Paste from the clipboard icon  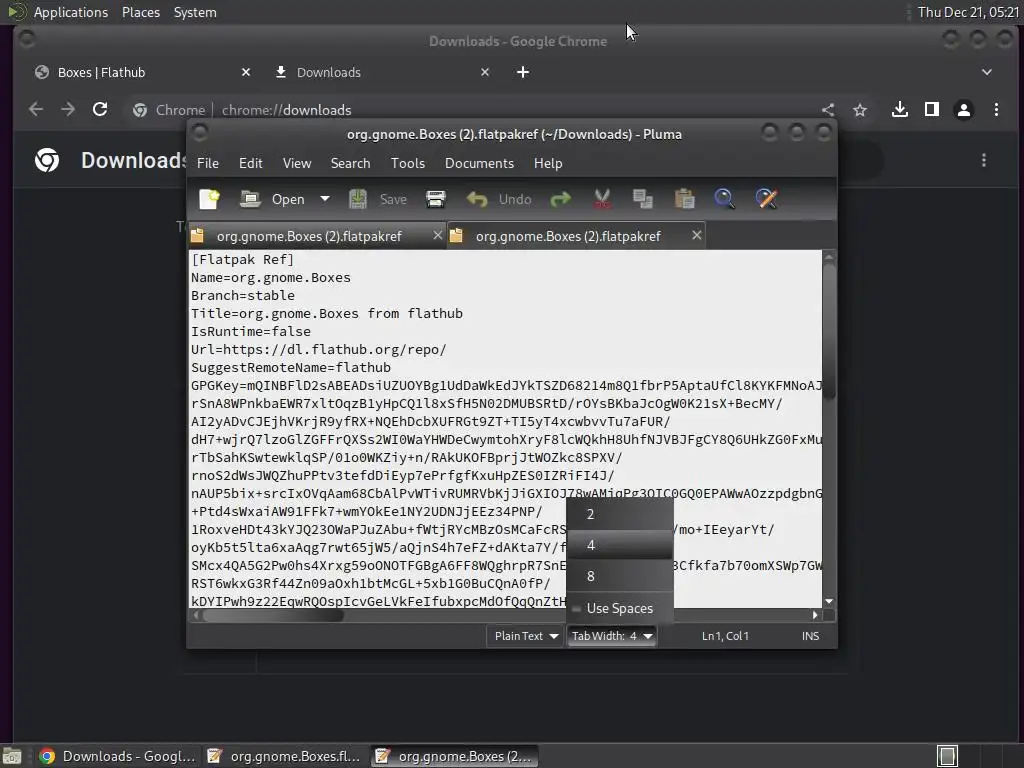pyautogui.click(x=684, y=199)
